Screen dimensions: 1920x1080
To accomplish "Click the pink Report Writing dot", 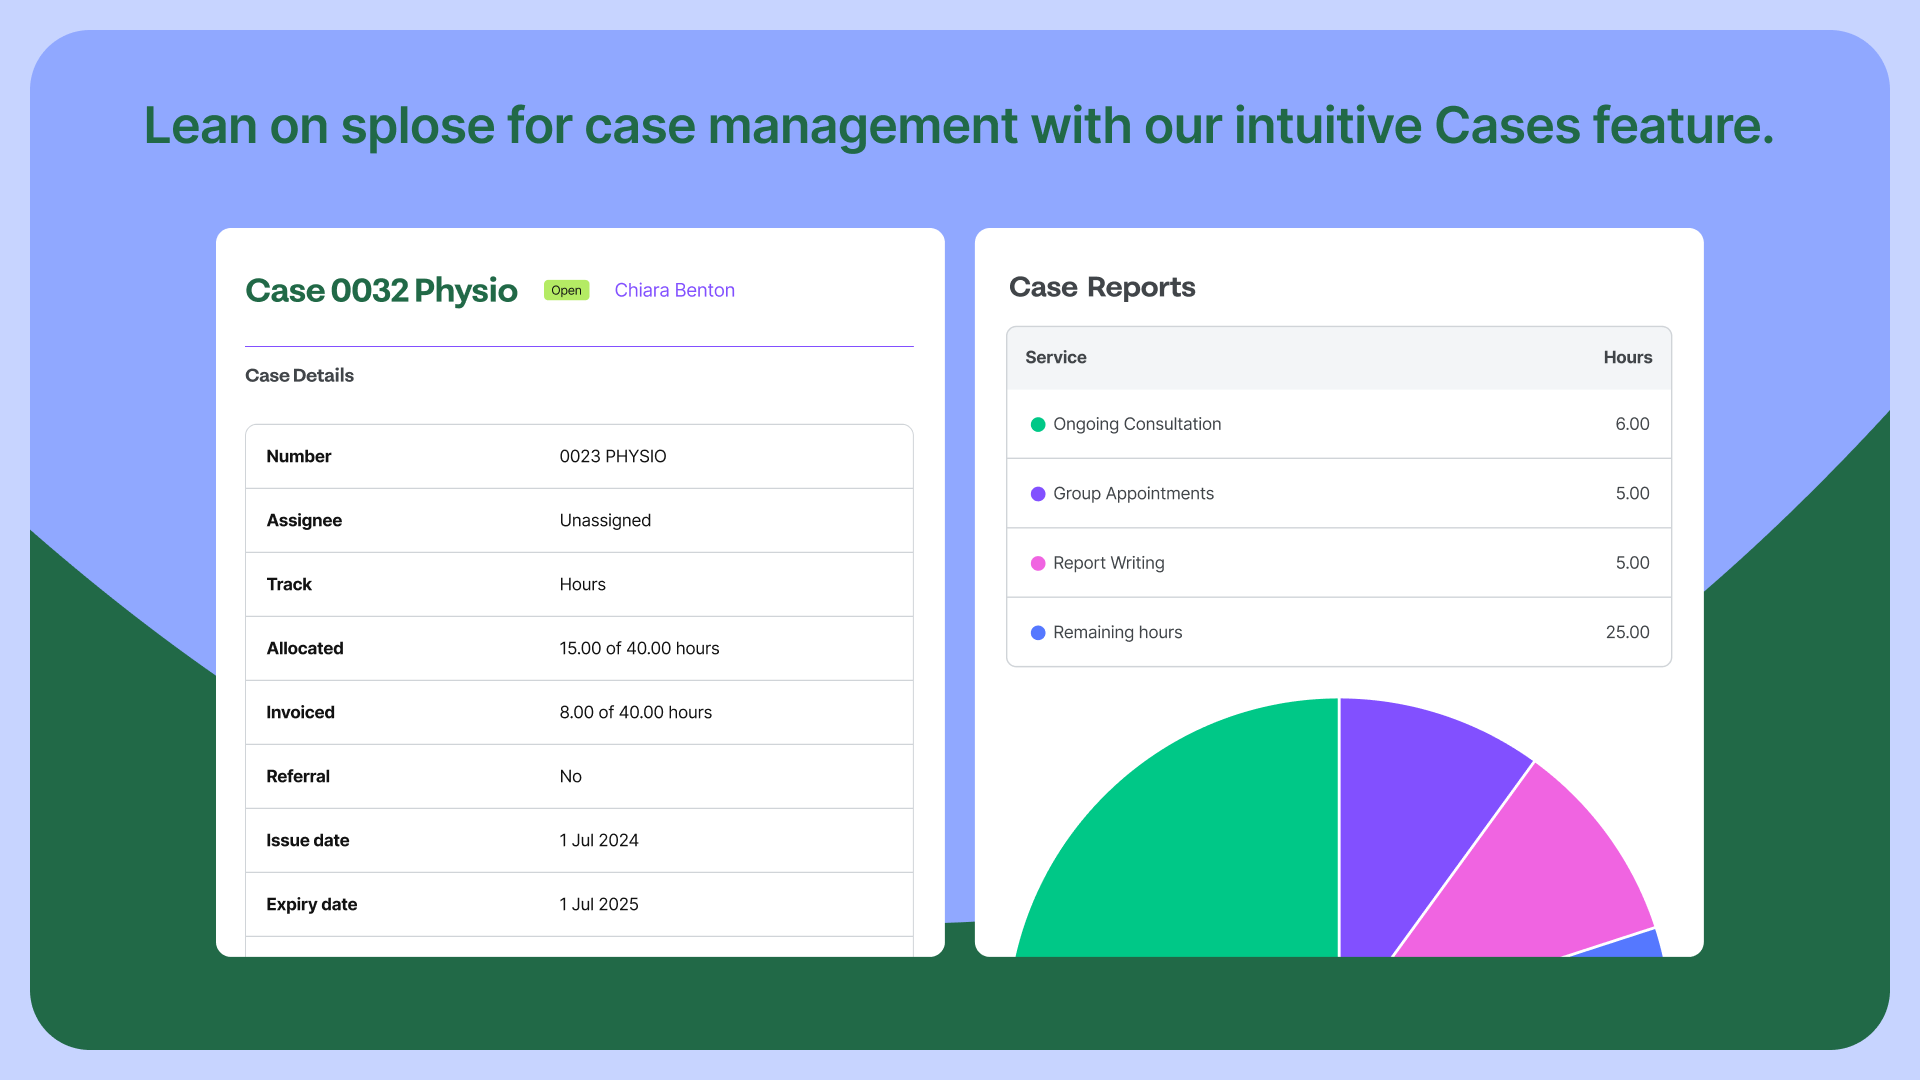I will [1038, 563].
